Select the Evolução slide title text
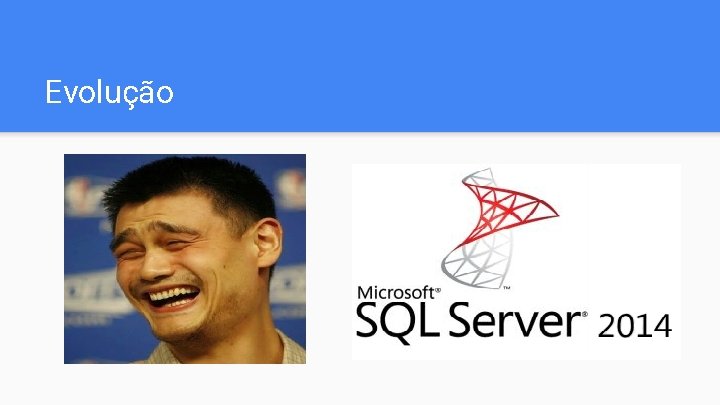The width and height of the screenshot is (720, 405). (109, 92)
